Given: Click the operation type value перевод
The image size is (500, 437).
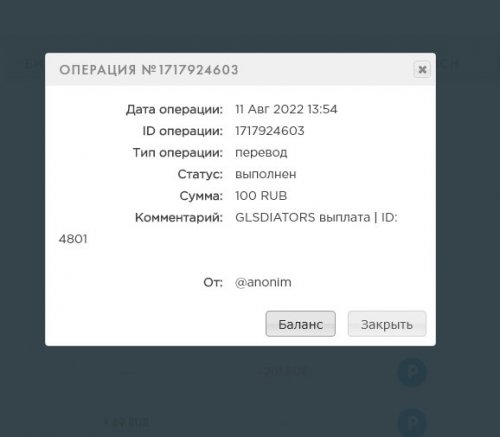Looking at the screenshot, I should coord(261,153).
